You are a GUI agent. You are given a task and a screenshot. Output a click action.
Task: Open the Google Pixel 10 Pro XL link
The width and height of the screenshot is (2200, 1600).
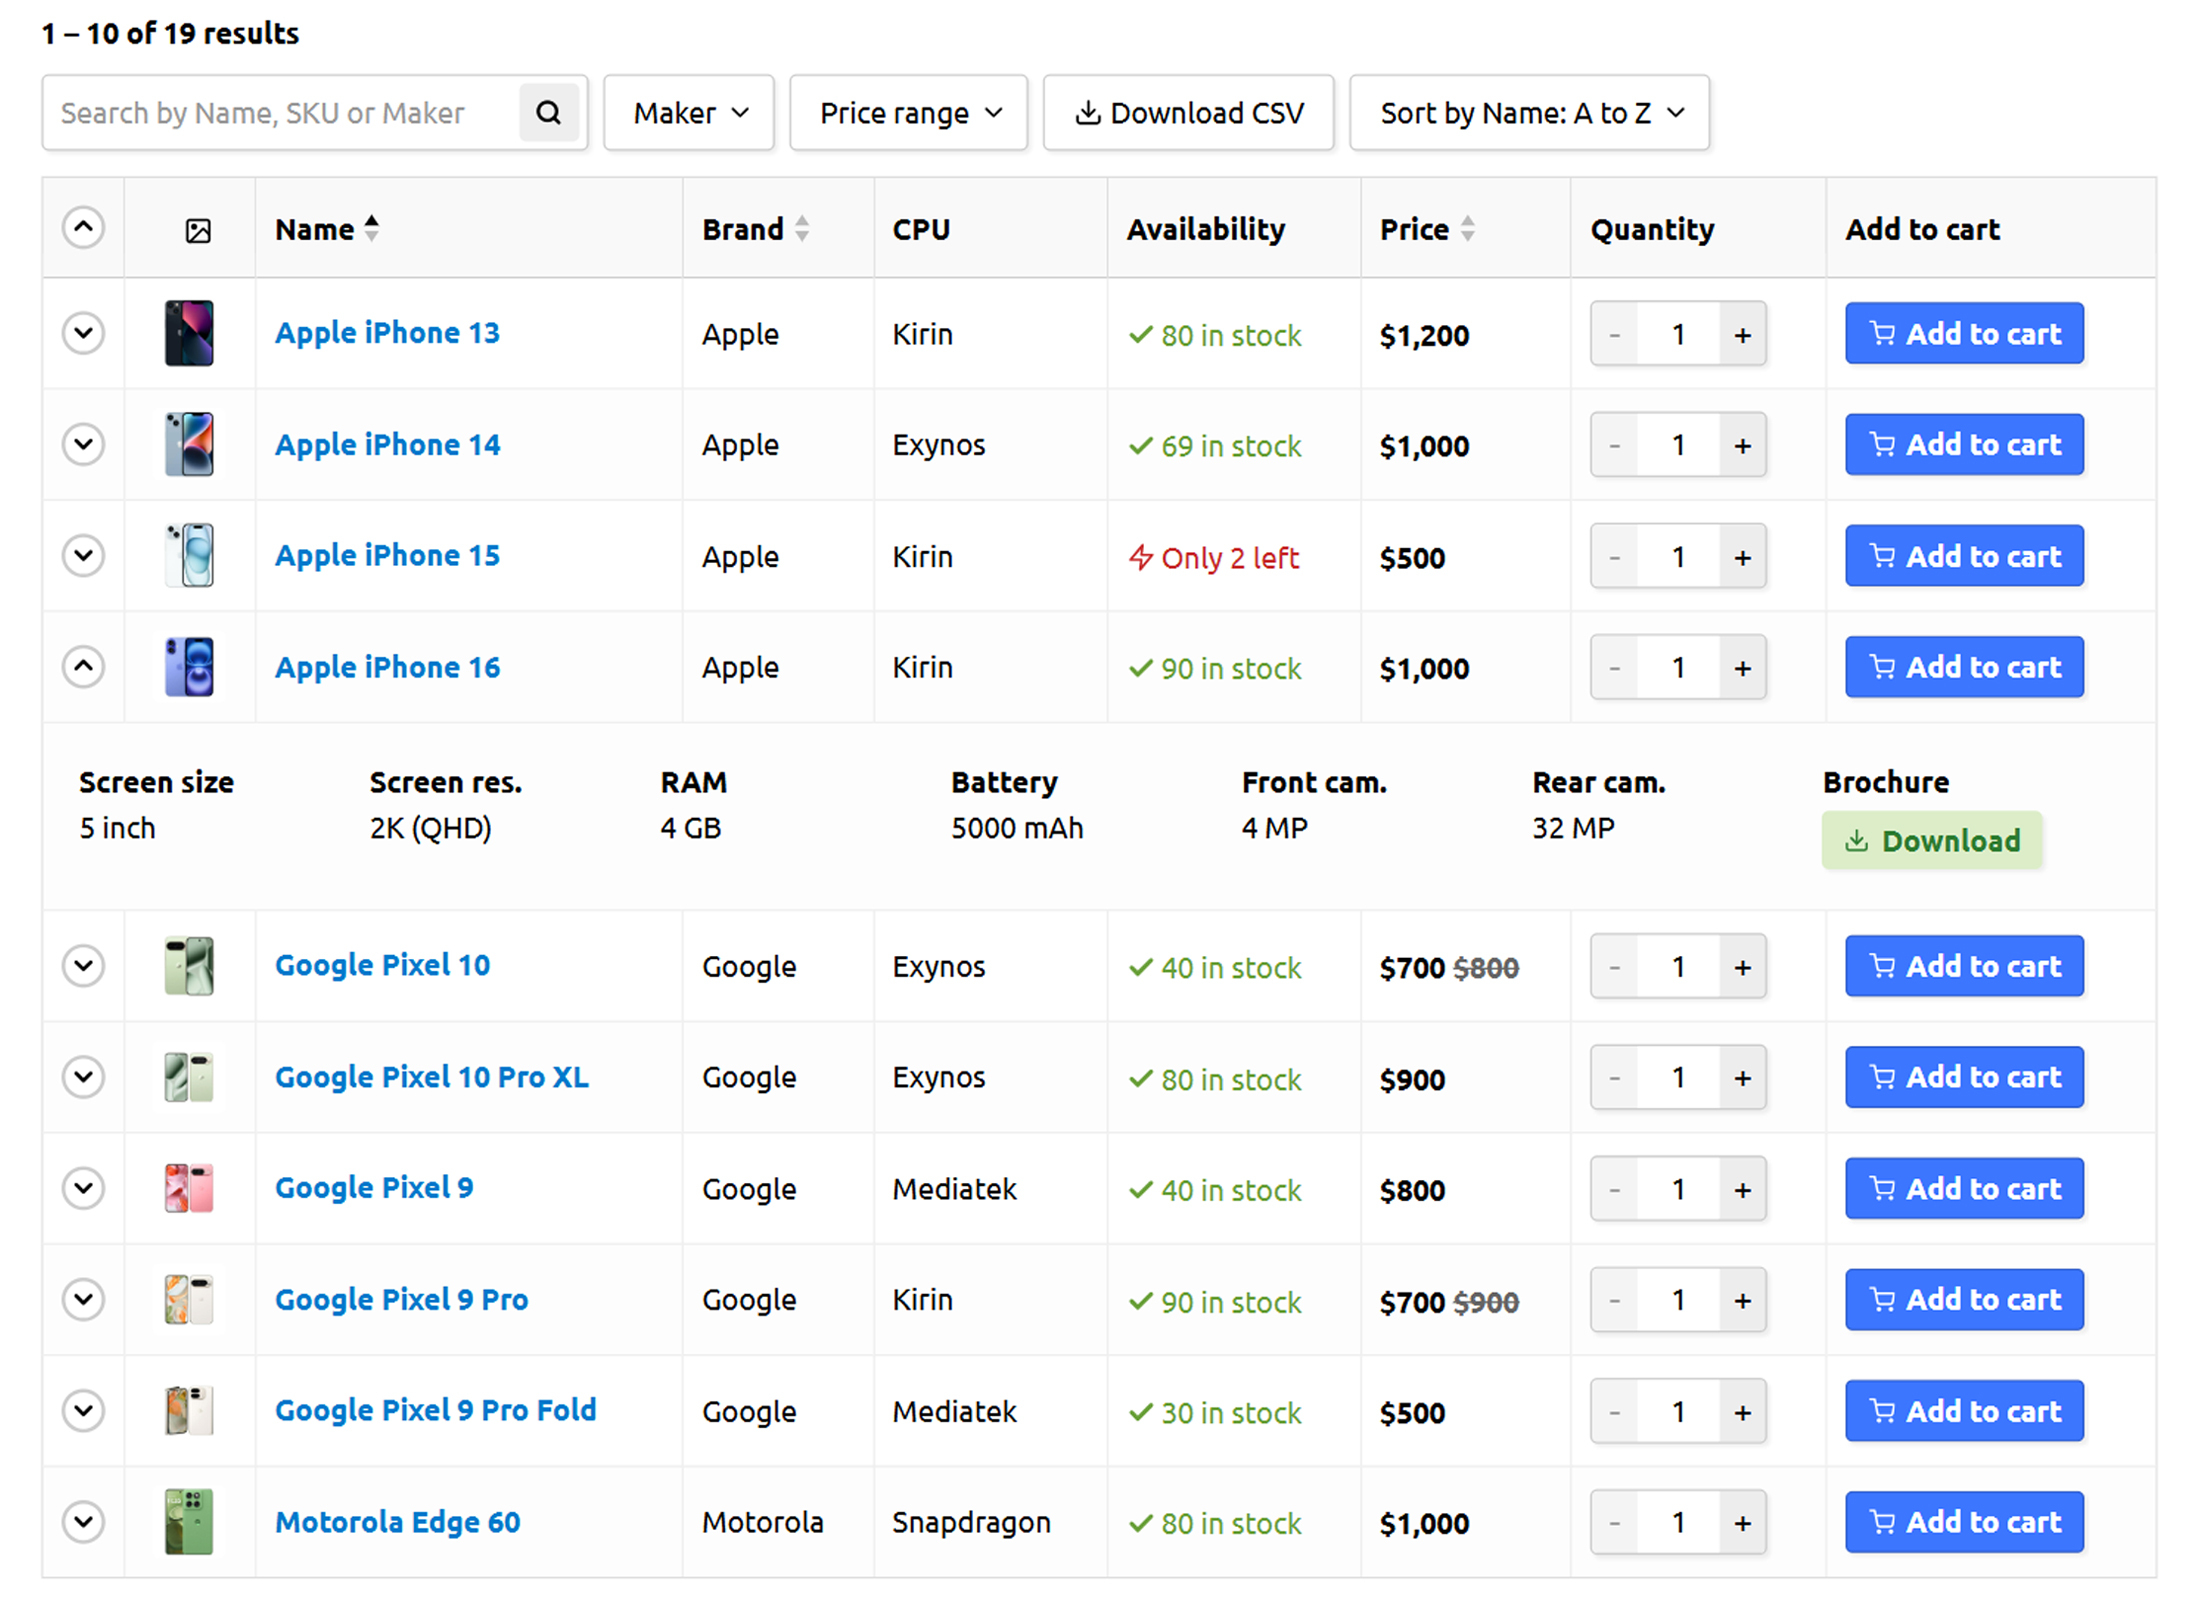click(432, 1077)
